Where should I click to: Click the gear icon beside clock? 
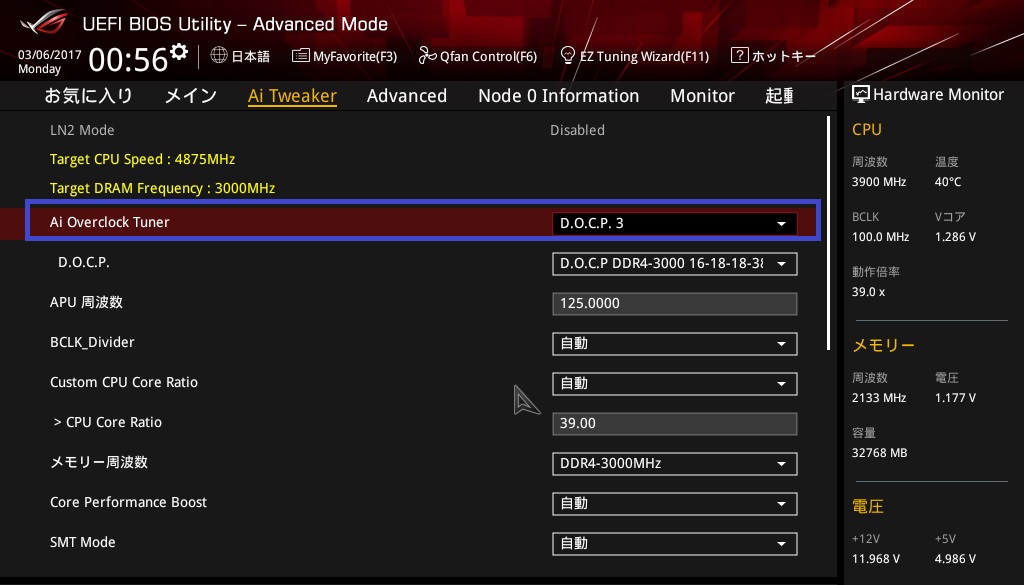coord(179,51)
